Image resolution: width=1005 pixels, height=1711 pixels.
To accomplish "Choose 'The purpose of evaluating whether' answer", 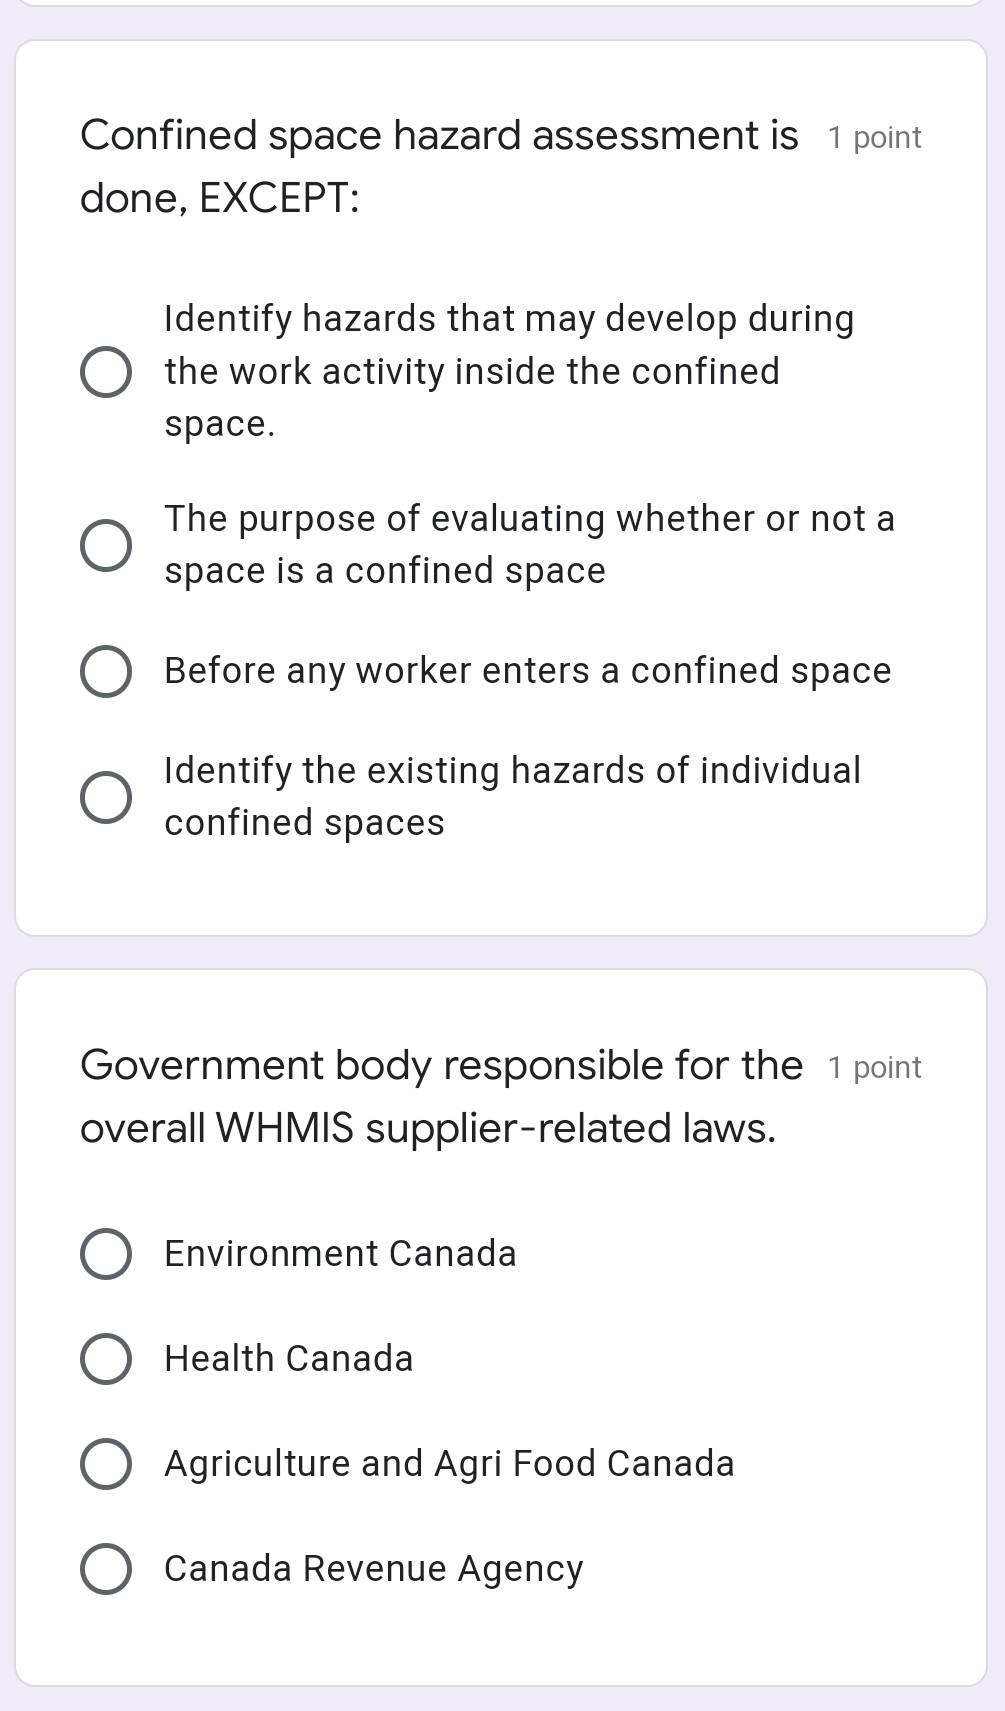I will 106,544.
